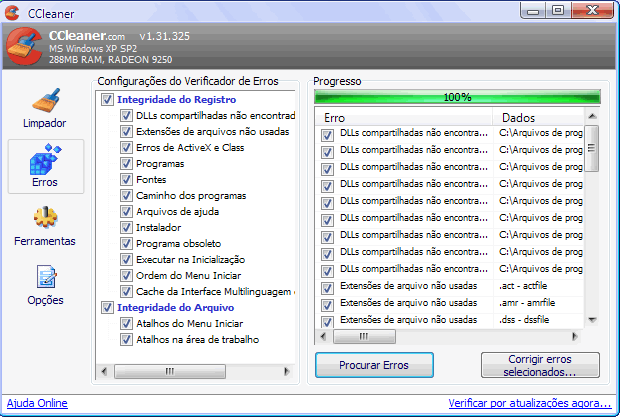
Task: Select Integridade do Arquivo tree label
Action: coord(175,307)
